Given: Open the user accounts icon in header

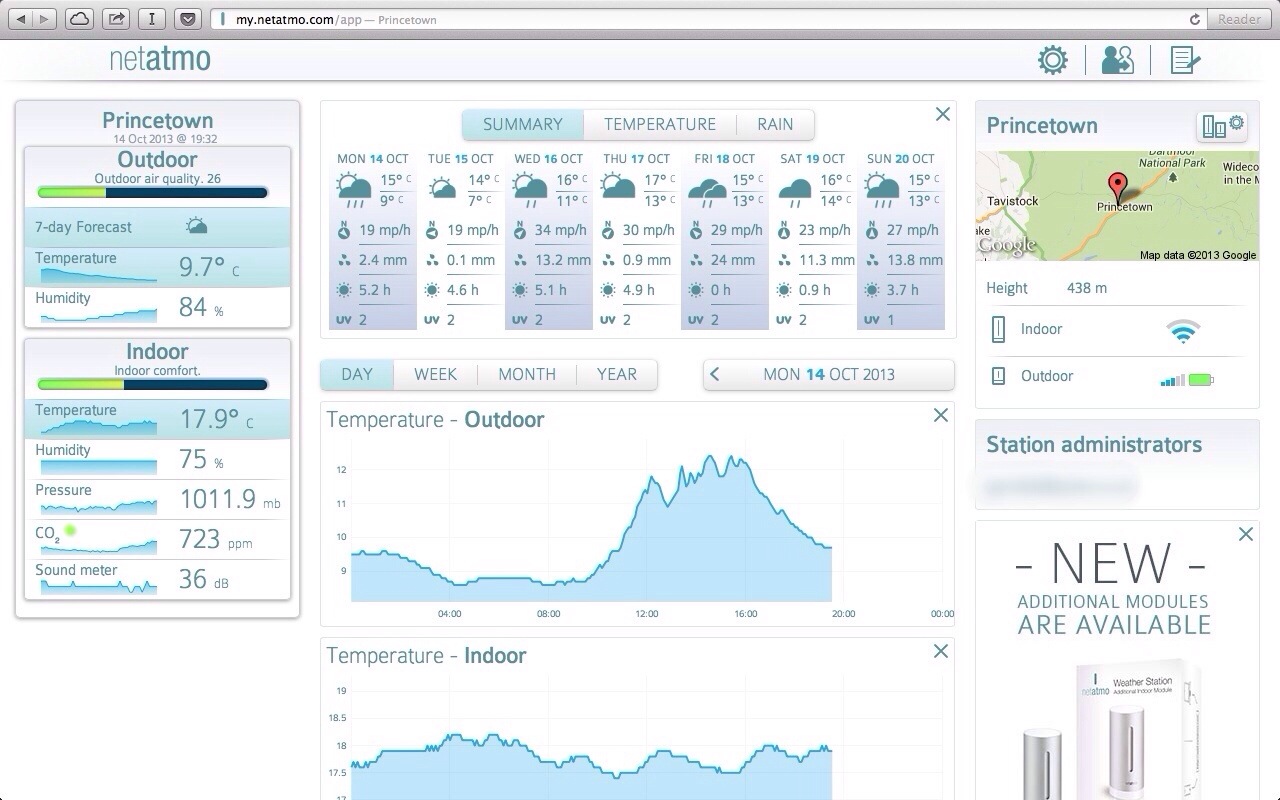Looking at the screenshot, I should pyautogui.click(x=1117, y=60).
